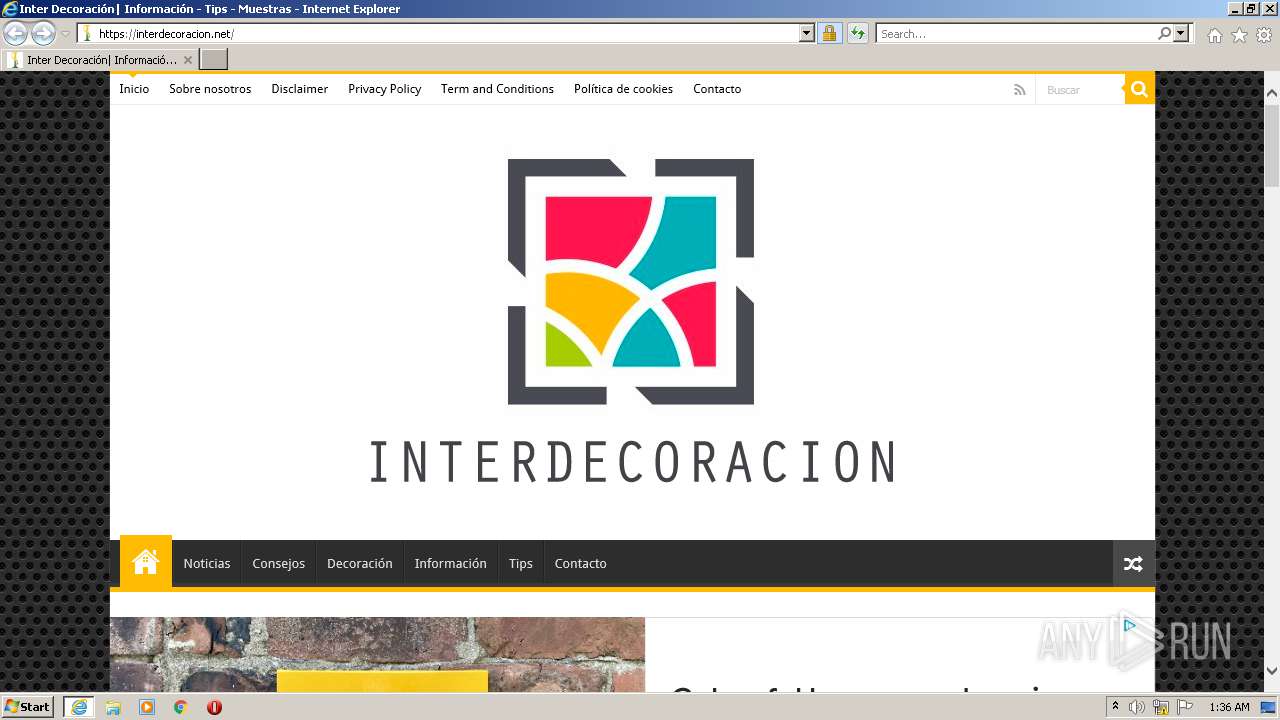Click the vertical scrollbar thumb
1280x720 pixels.
(x=1272, y=144)
